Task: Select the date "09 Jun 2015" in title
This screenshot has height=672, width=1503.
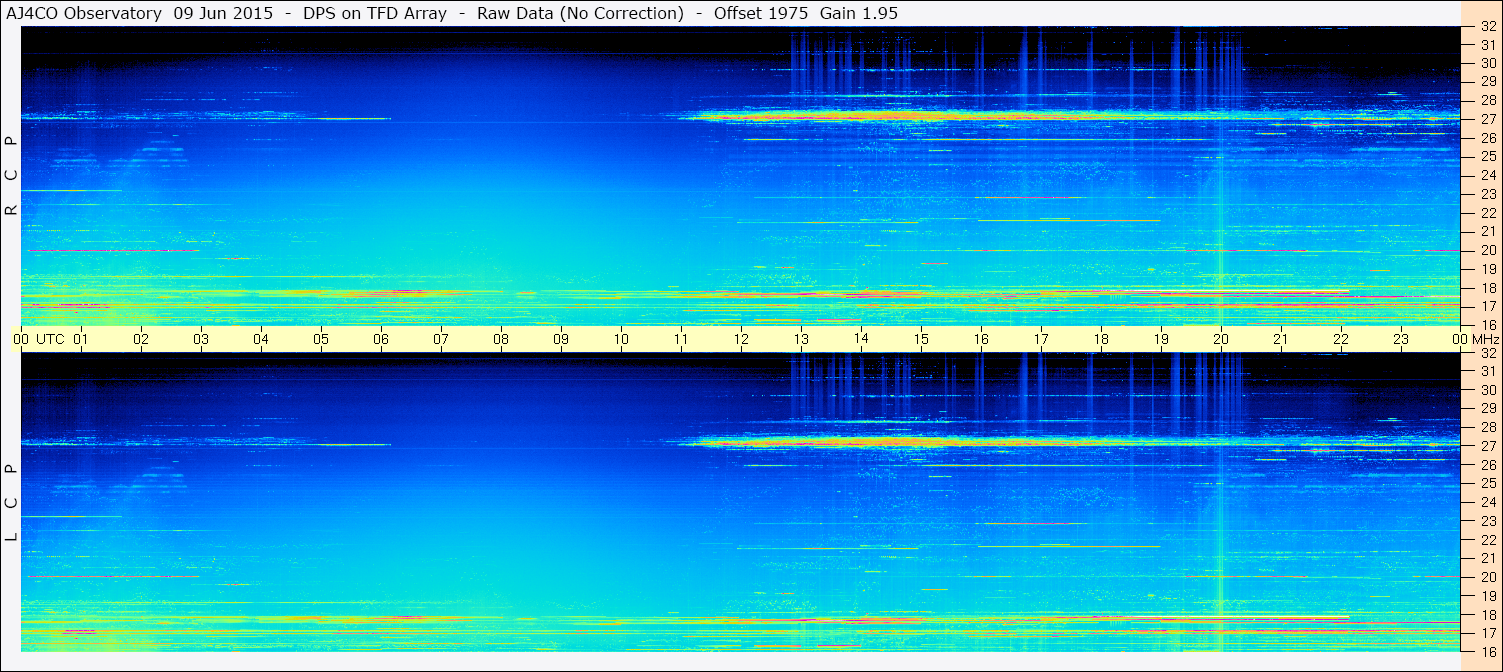Action: click(x=223, y=13)
